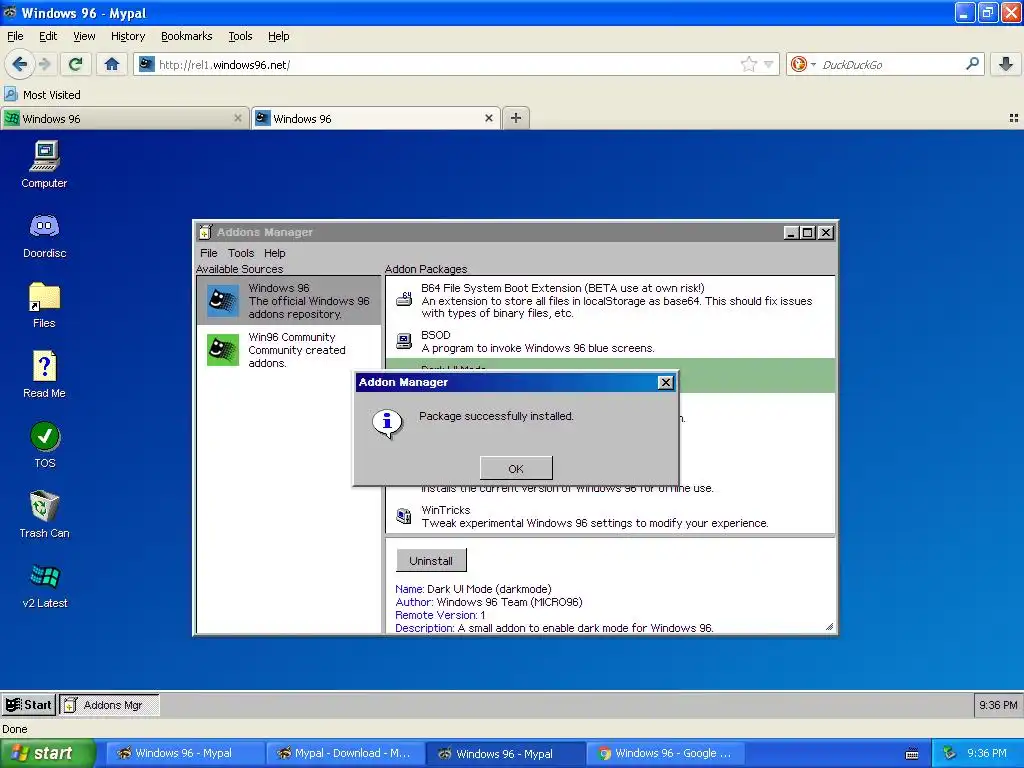Select the B64 File System Boot Extension row
This screenshot has height=768, width=1024.
tap(611, 300)
